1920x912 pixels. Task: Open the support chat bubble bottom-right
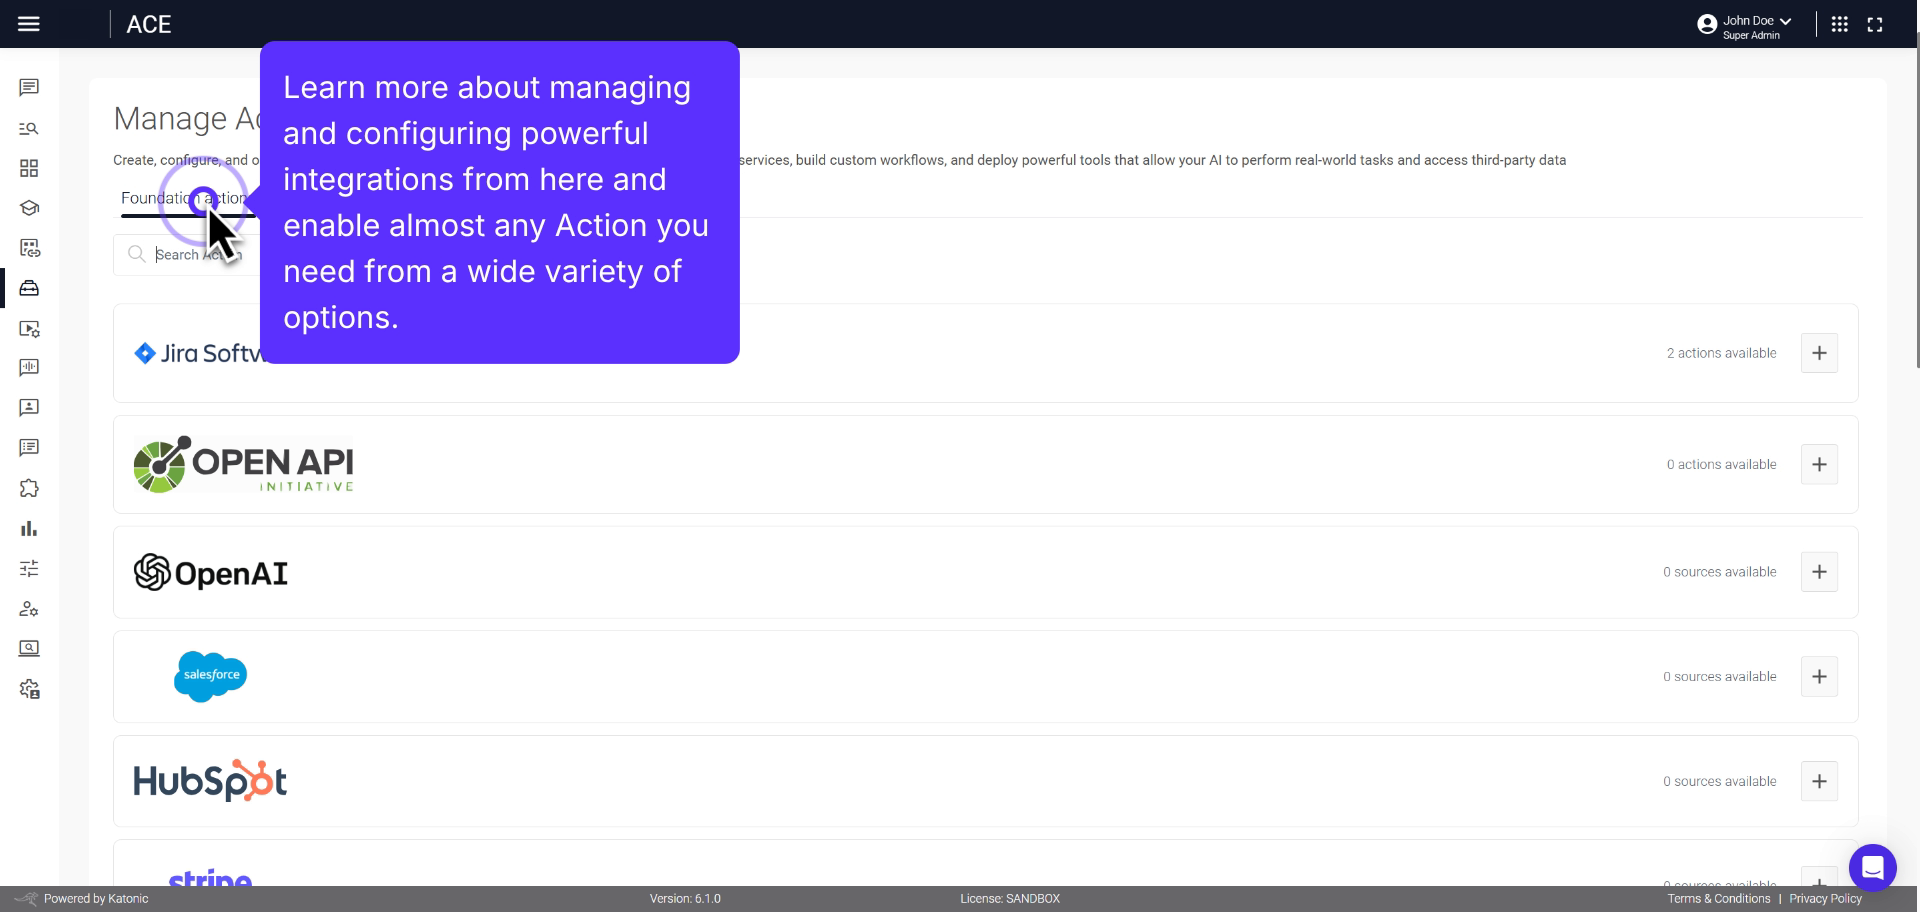click(x=1873, y=868)
